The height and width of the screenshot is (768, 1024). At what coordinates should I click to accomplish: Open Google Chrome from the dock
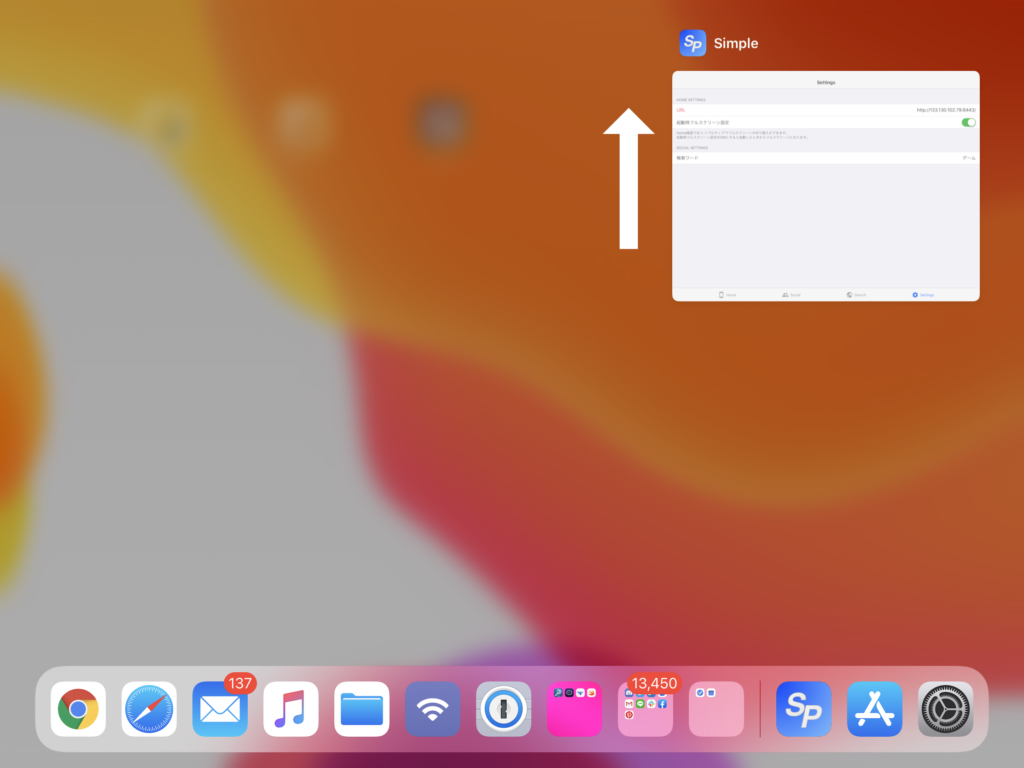(x=78, y=709)
